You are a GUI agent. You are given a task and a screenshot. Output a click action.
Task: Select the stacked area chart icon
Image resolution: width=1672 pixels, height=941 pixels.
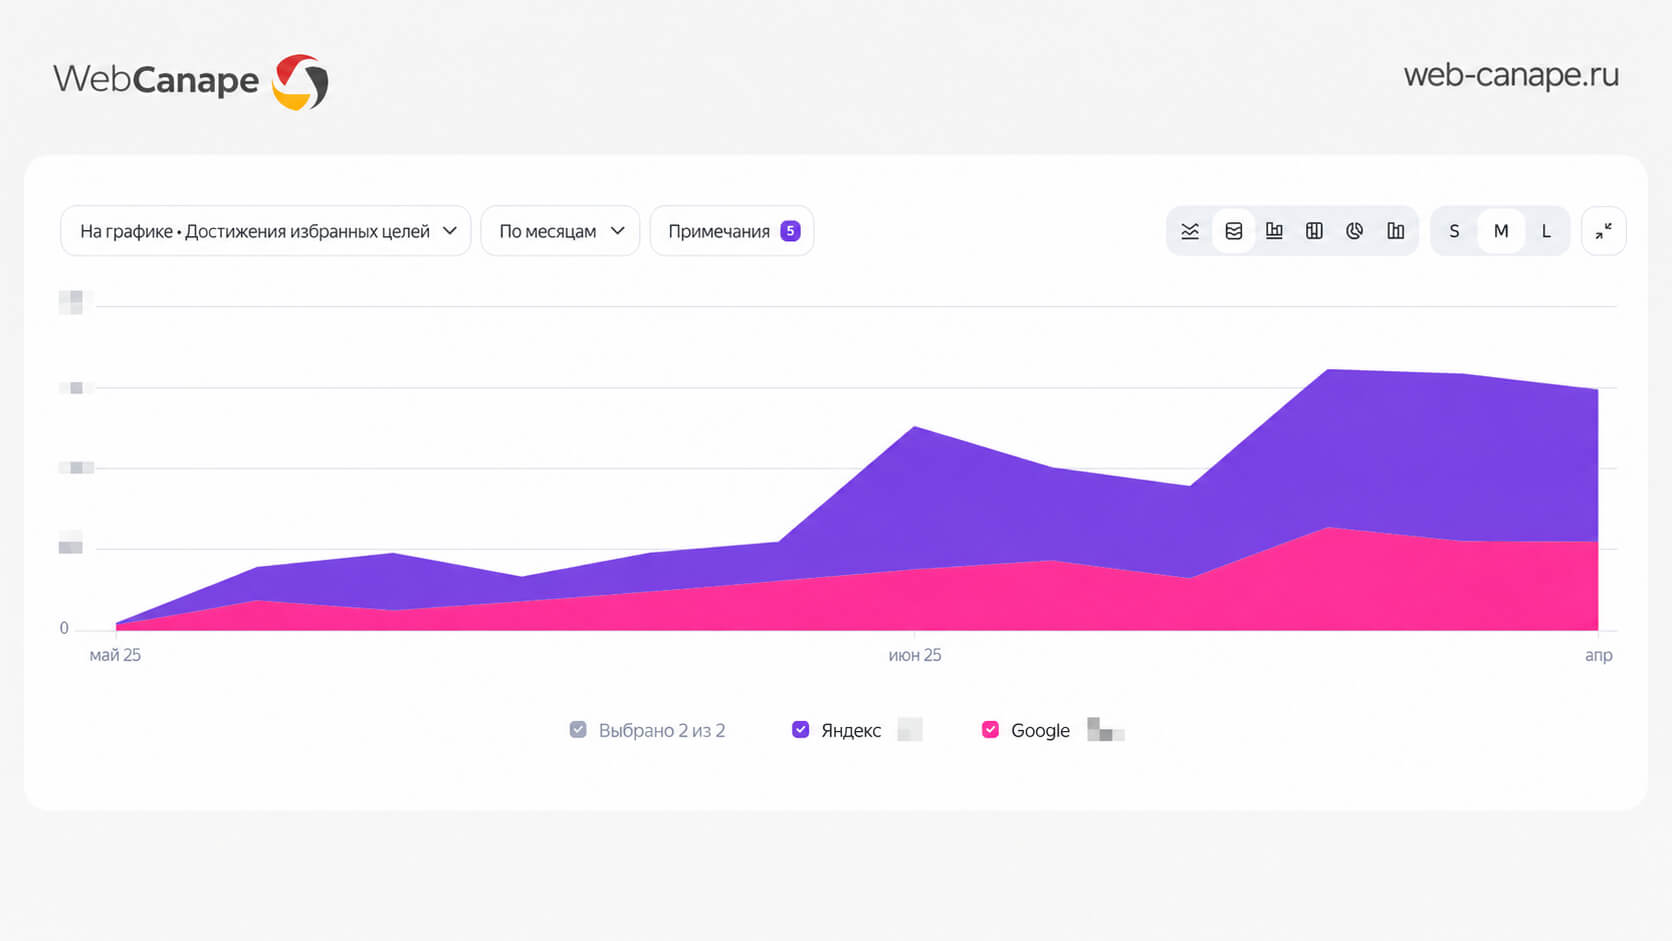click(1234, 231)
